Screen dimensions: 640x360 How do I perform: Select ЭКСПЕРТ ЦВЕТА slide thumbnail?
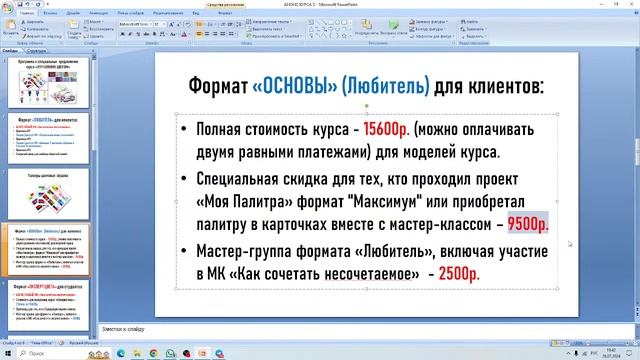coord(48,306)
